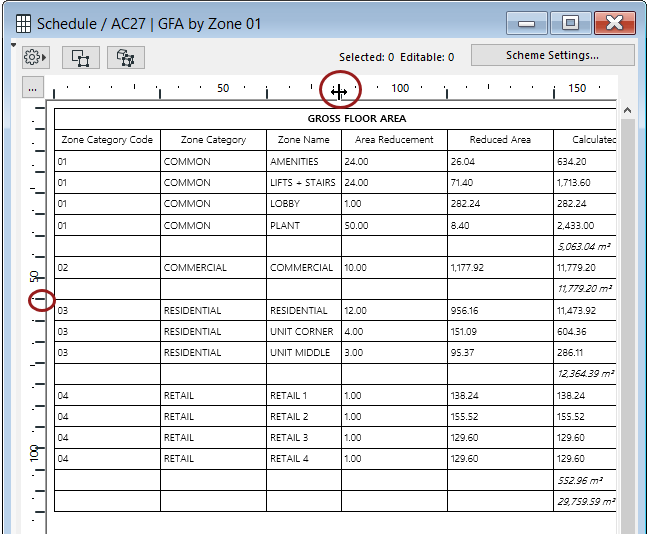The image size is (647, 534).
Task: Minimize the Schedule window
Action: coord(527,23)
